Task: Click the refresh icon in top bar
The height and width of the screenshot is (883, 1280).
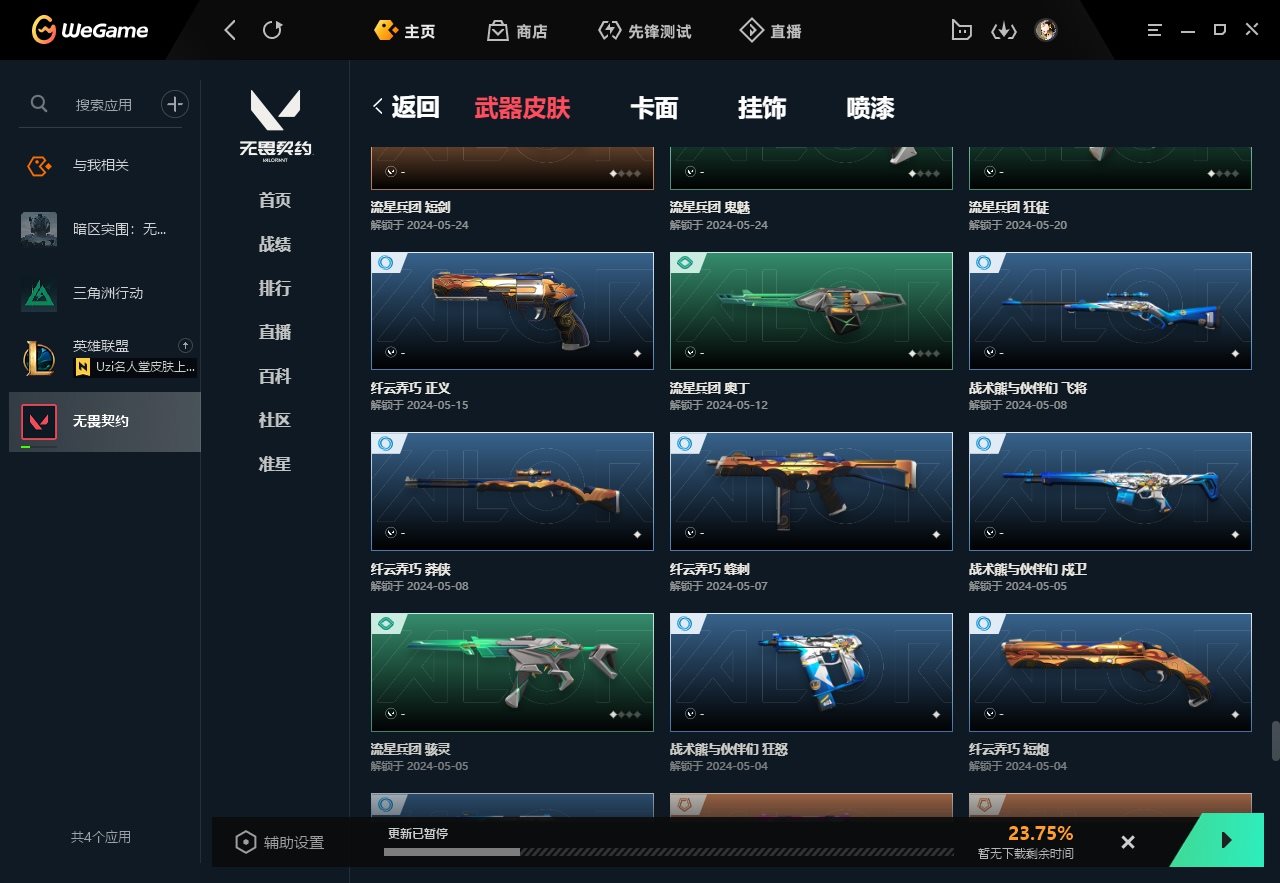Action: pyautogui.click(x=272, y=30)
